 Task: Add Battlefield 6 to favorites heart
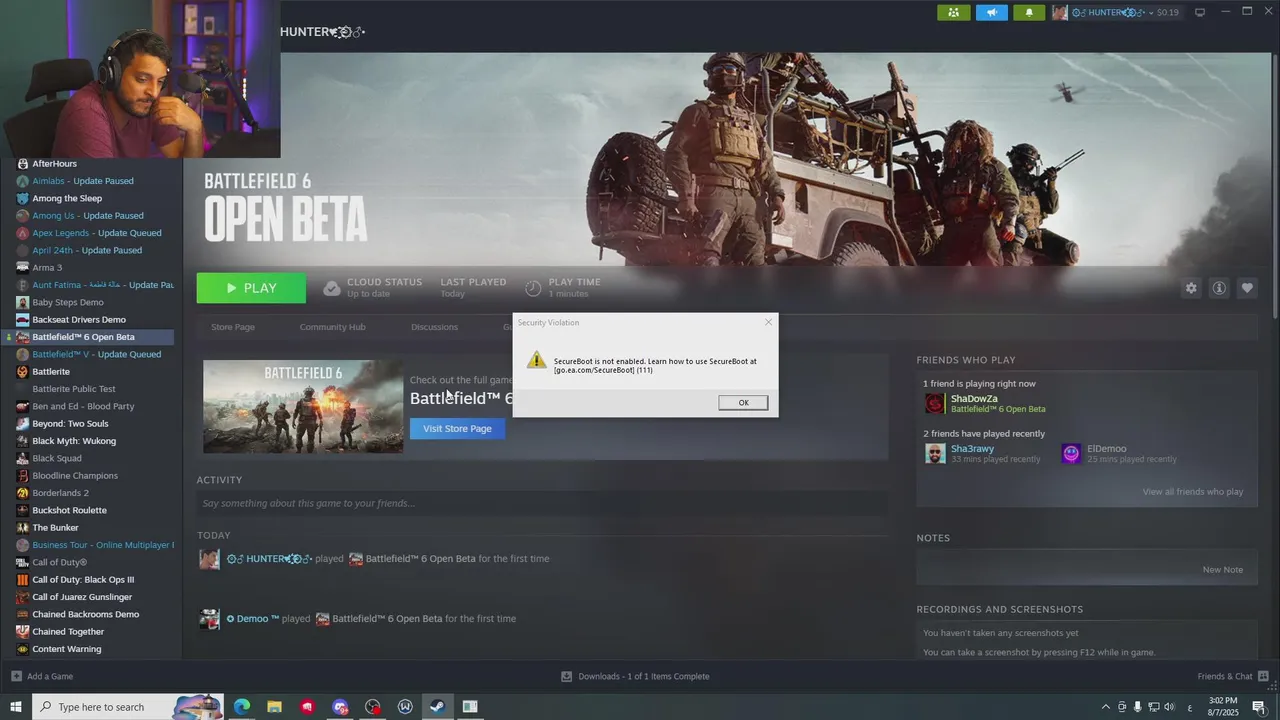[x=1247, y=288]
